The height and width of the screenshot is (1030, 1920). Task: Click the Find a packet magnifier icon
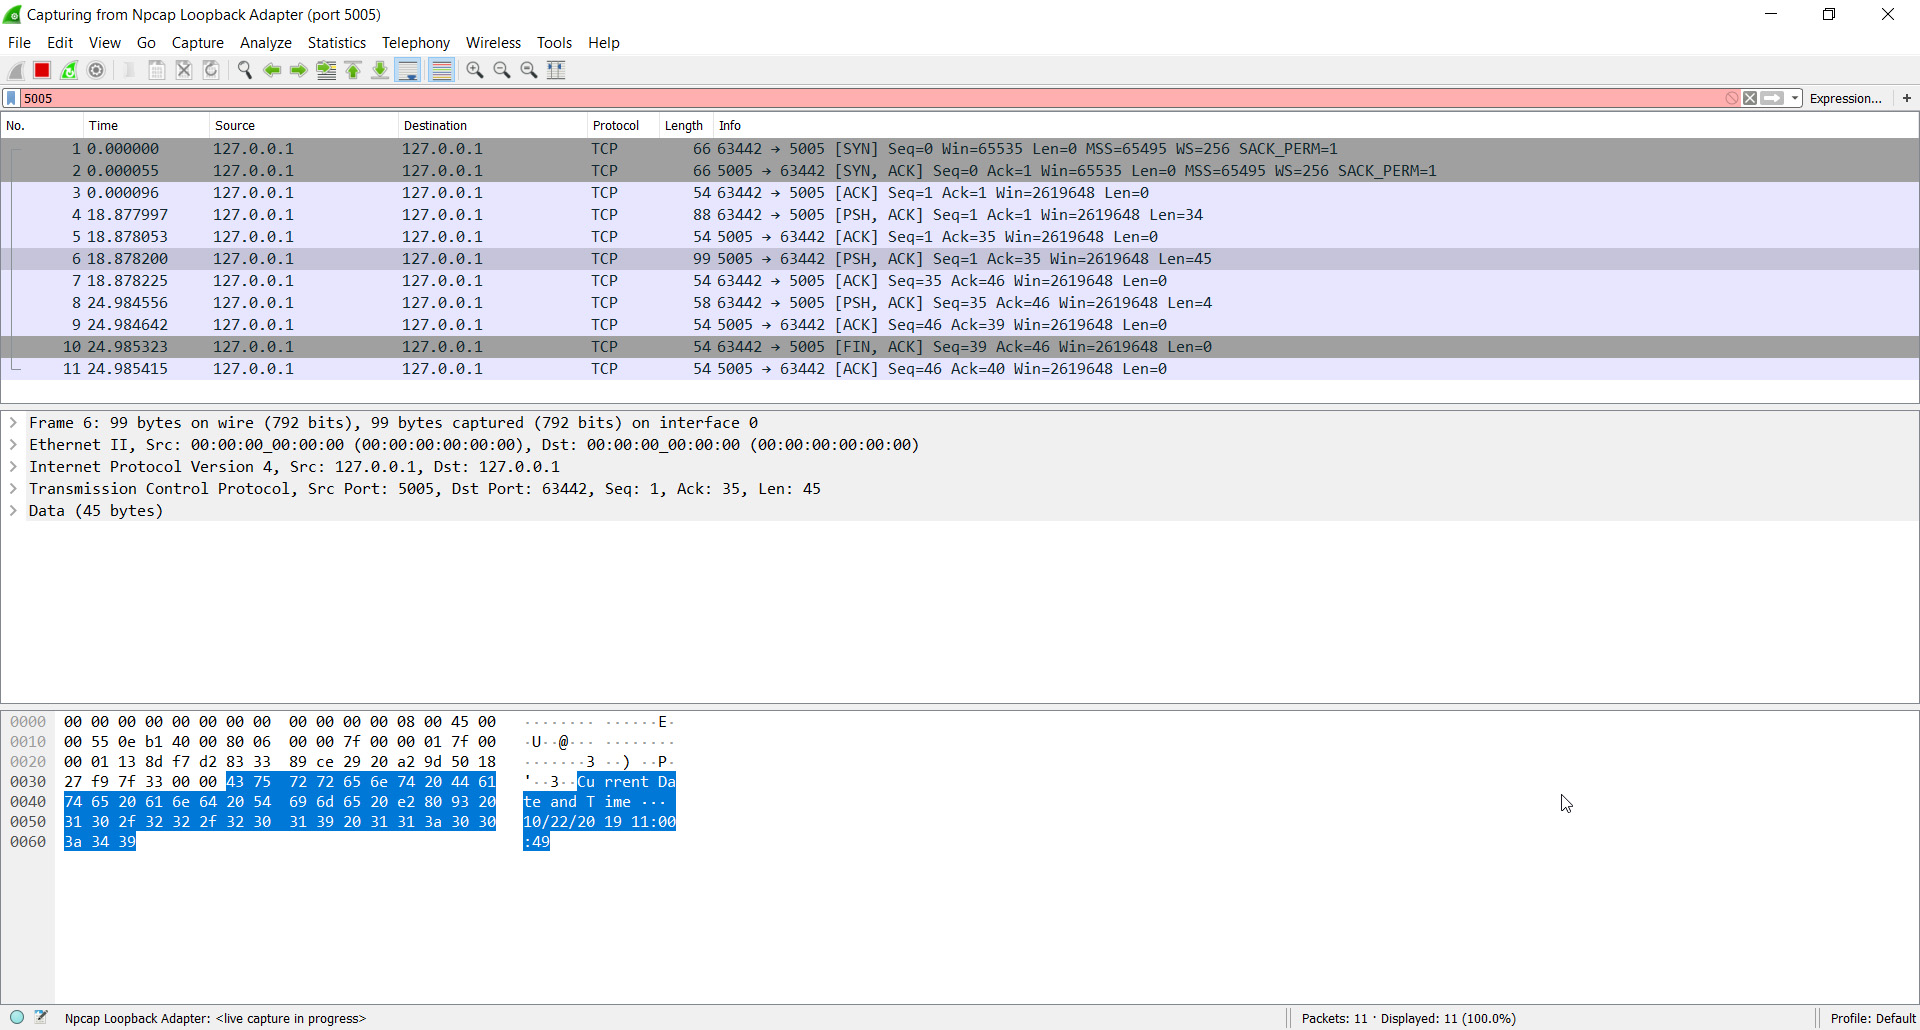click(x=244, y=70)
